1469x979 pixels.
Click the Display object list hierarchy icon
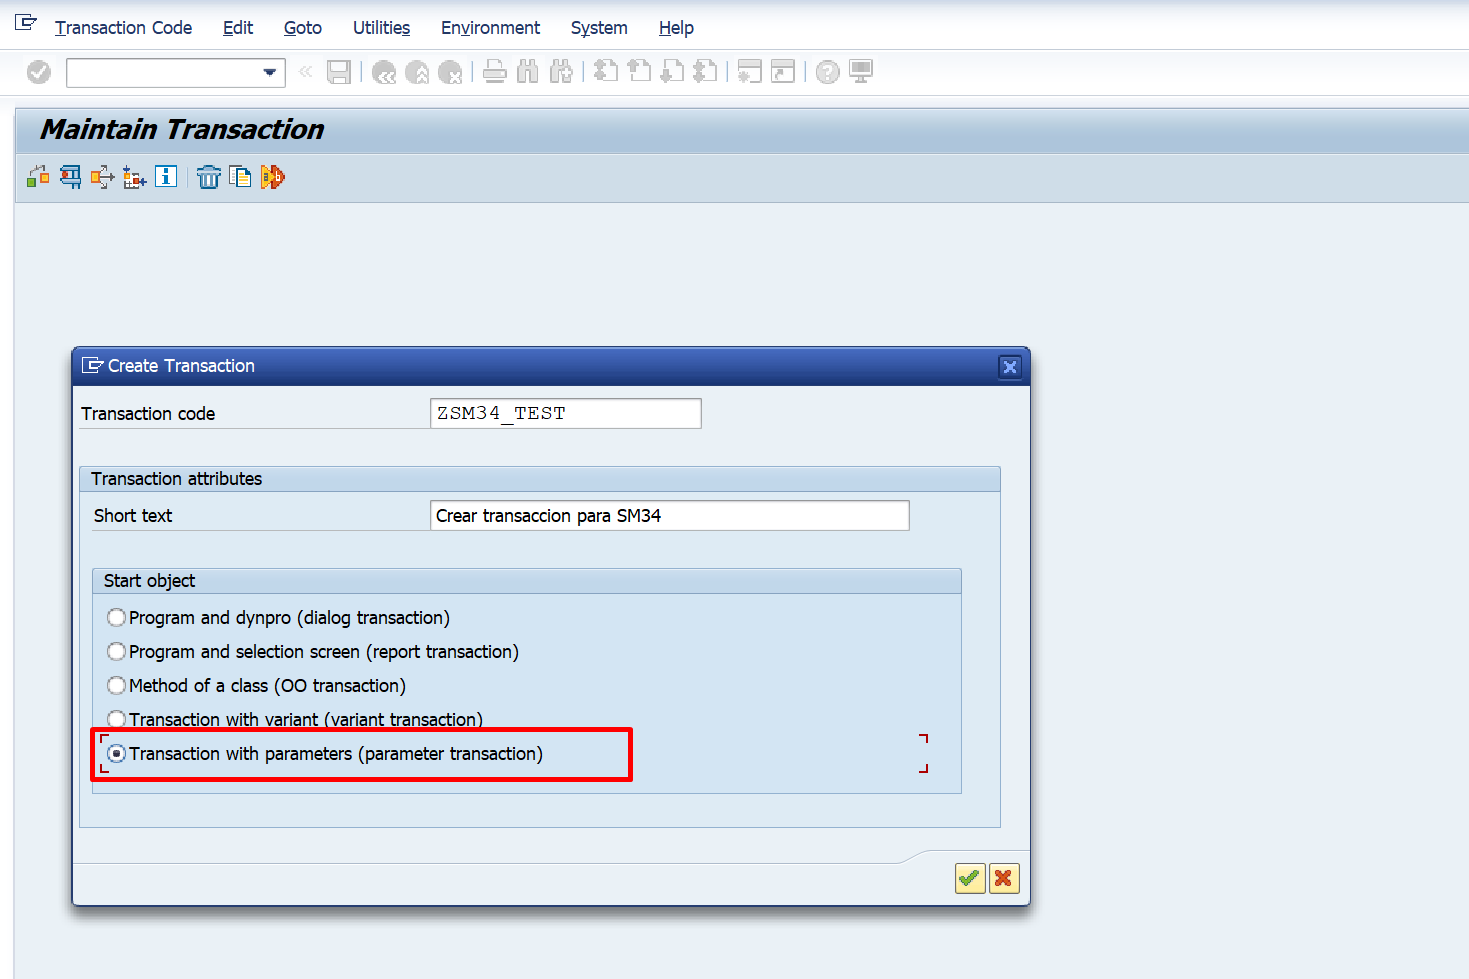click(134, 178)
